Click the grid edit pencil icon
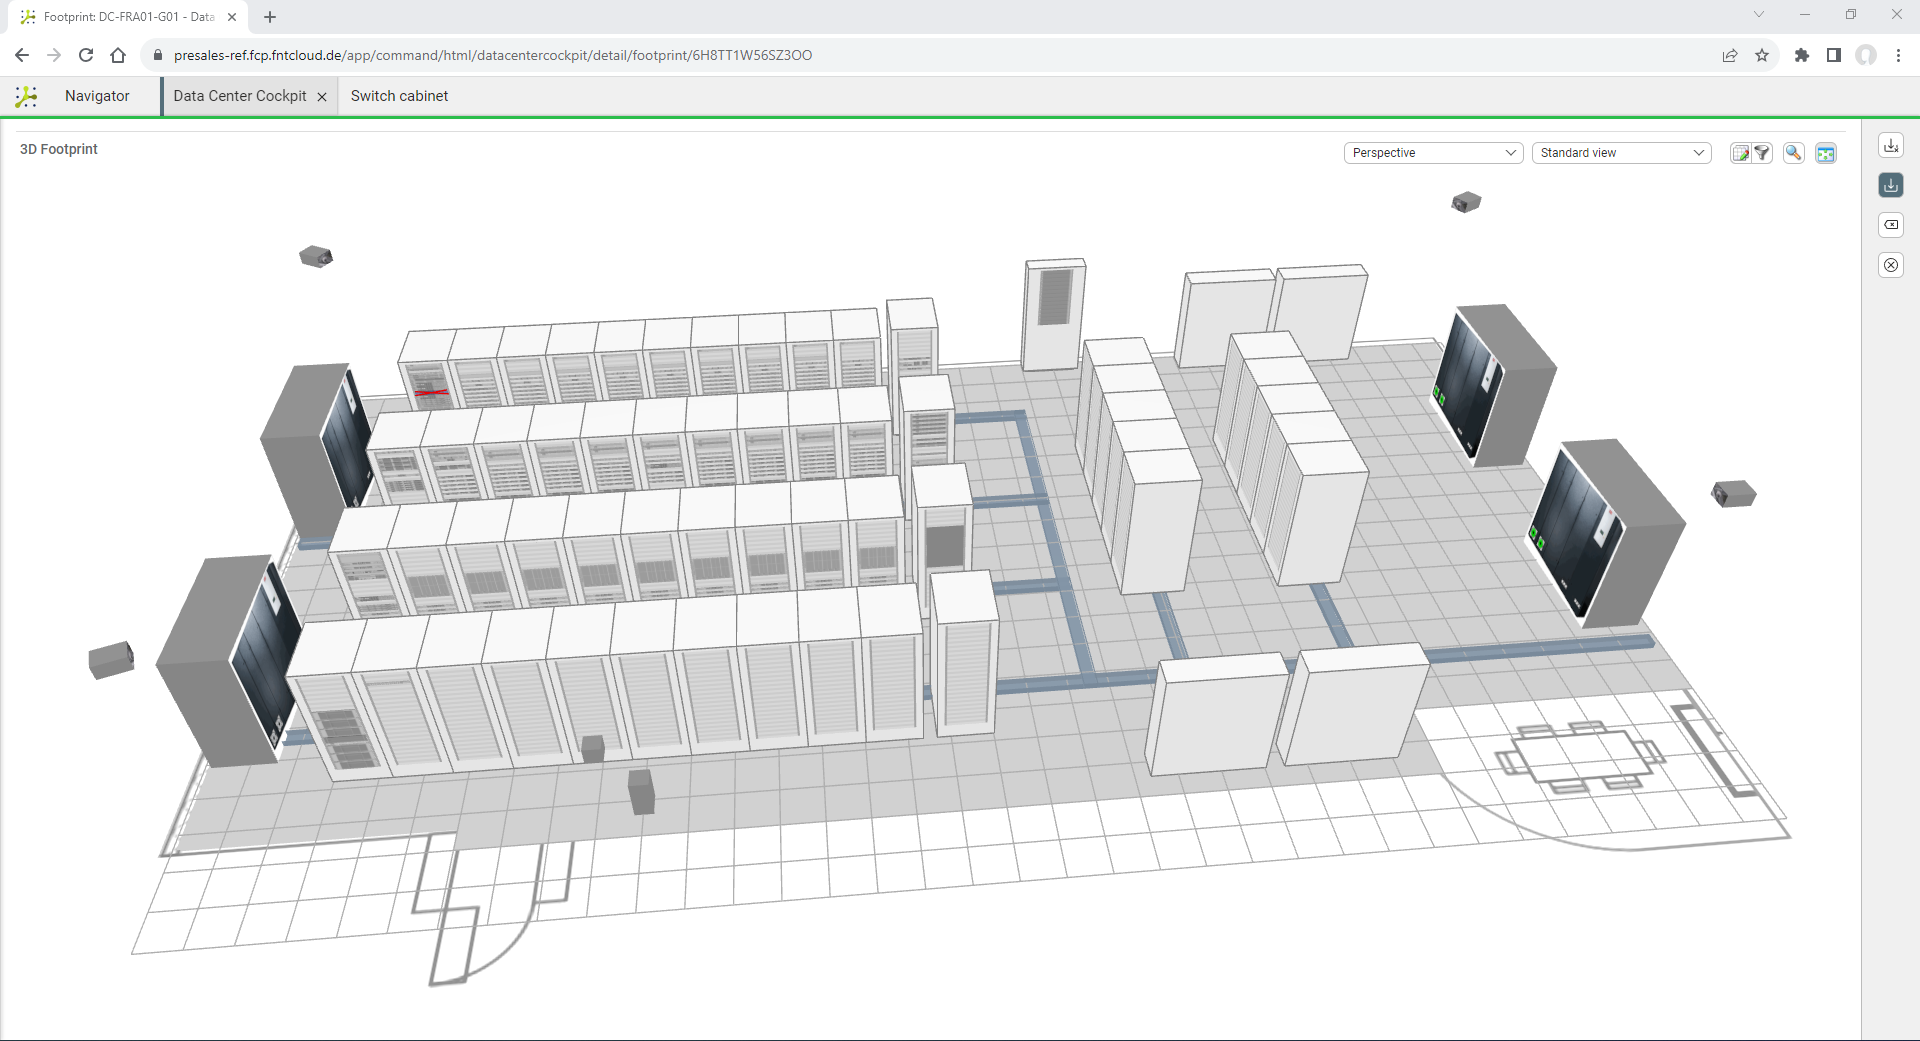The image size is (1920, 1041). pyautogui.click(x=1741, y=153)
